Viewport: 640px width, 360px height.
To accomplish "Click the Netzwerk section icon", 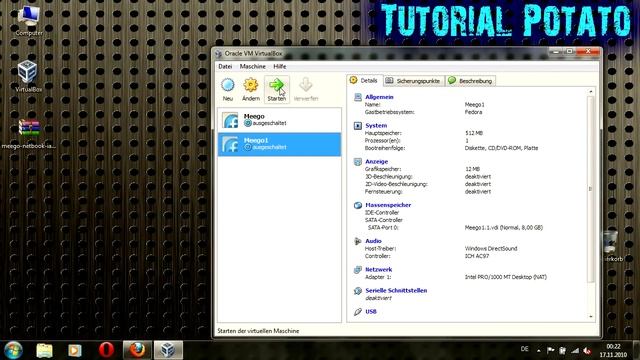I will pos(358,269).
